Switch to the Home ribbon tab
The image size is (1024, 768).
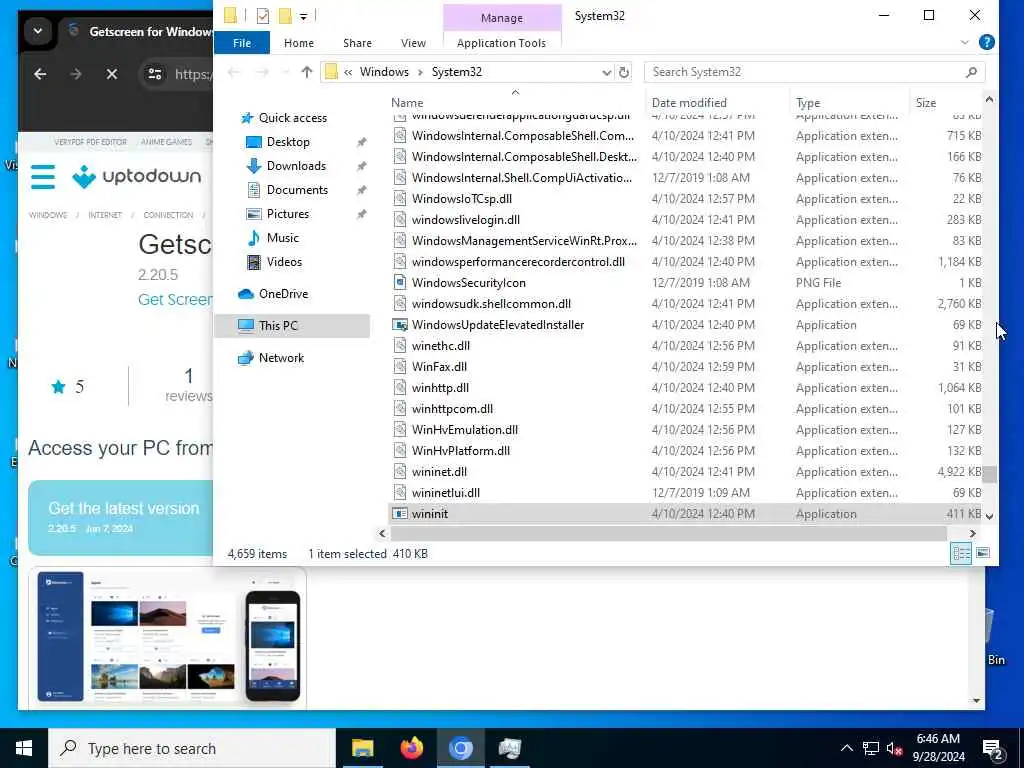pos(298,43)
